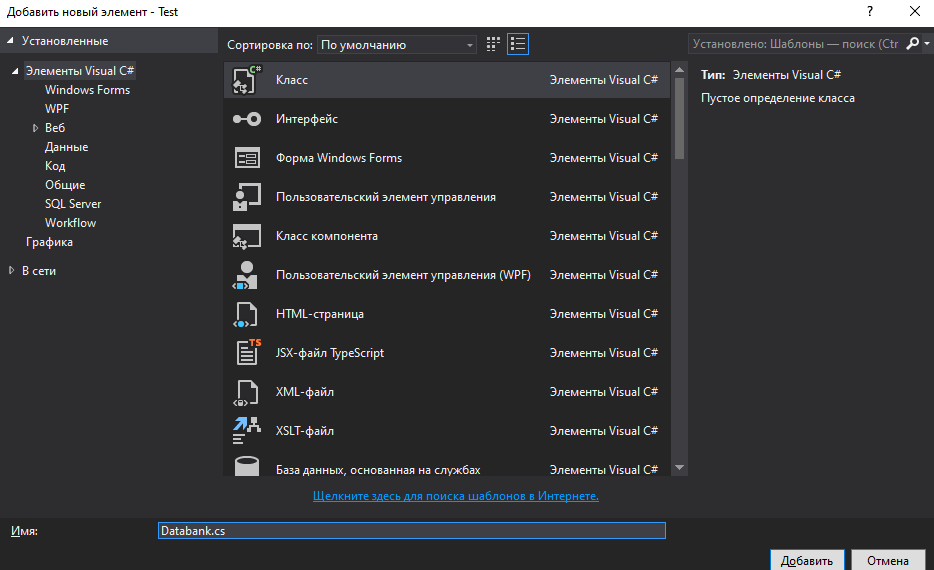Select the SQL Server category
The image size is (934, 570).
tap(73, 204)
